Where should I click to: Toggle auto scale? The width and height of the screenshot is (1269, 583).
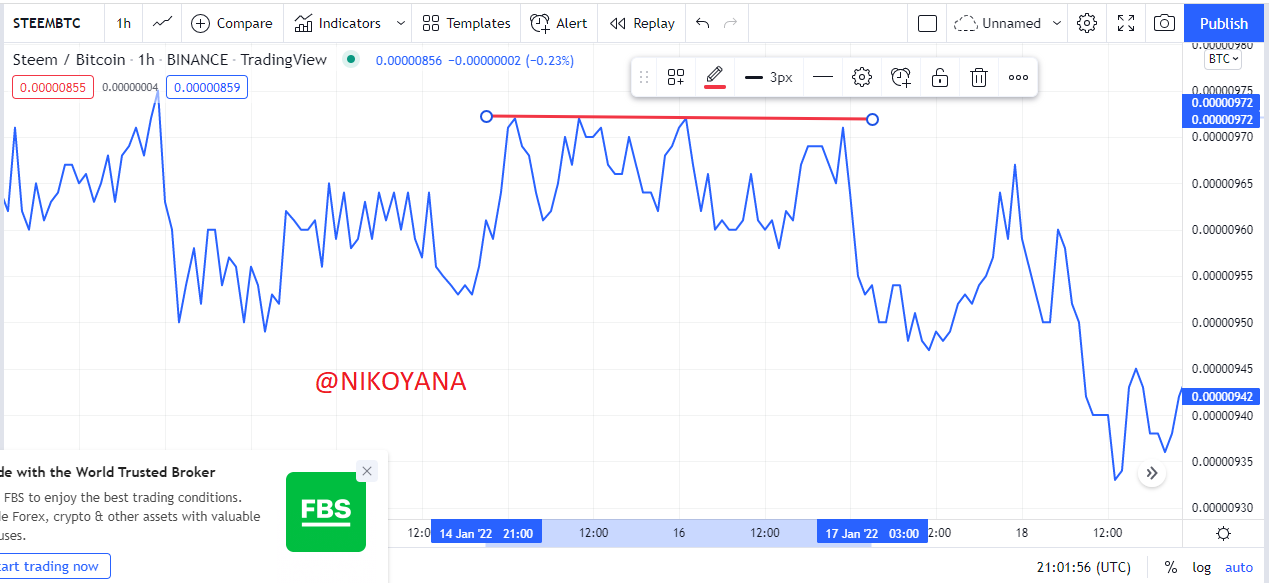pyautogui.click(x=1238, y=567)
